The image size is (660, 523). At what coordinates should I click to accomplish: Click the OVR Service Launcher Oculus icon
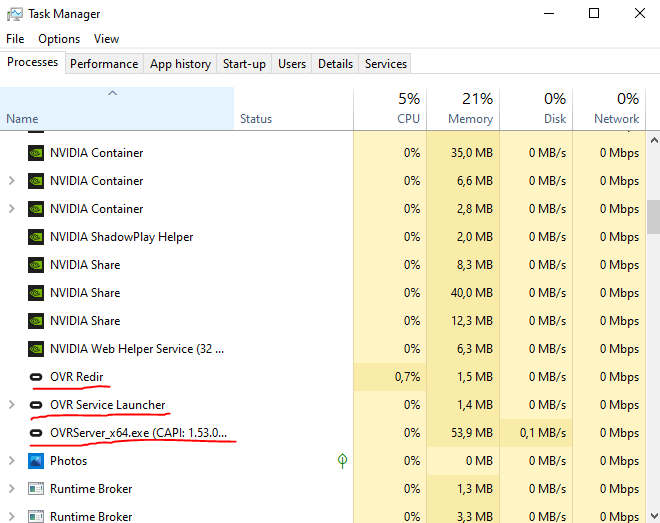click(x=36, y=405)
